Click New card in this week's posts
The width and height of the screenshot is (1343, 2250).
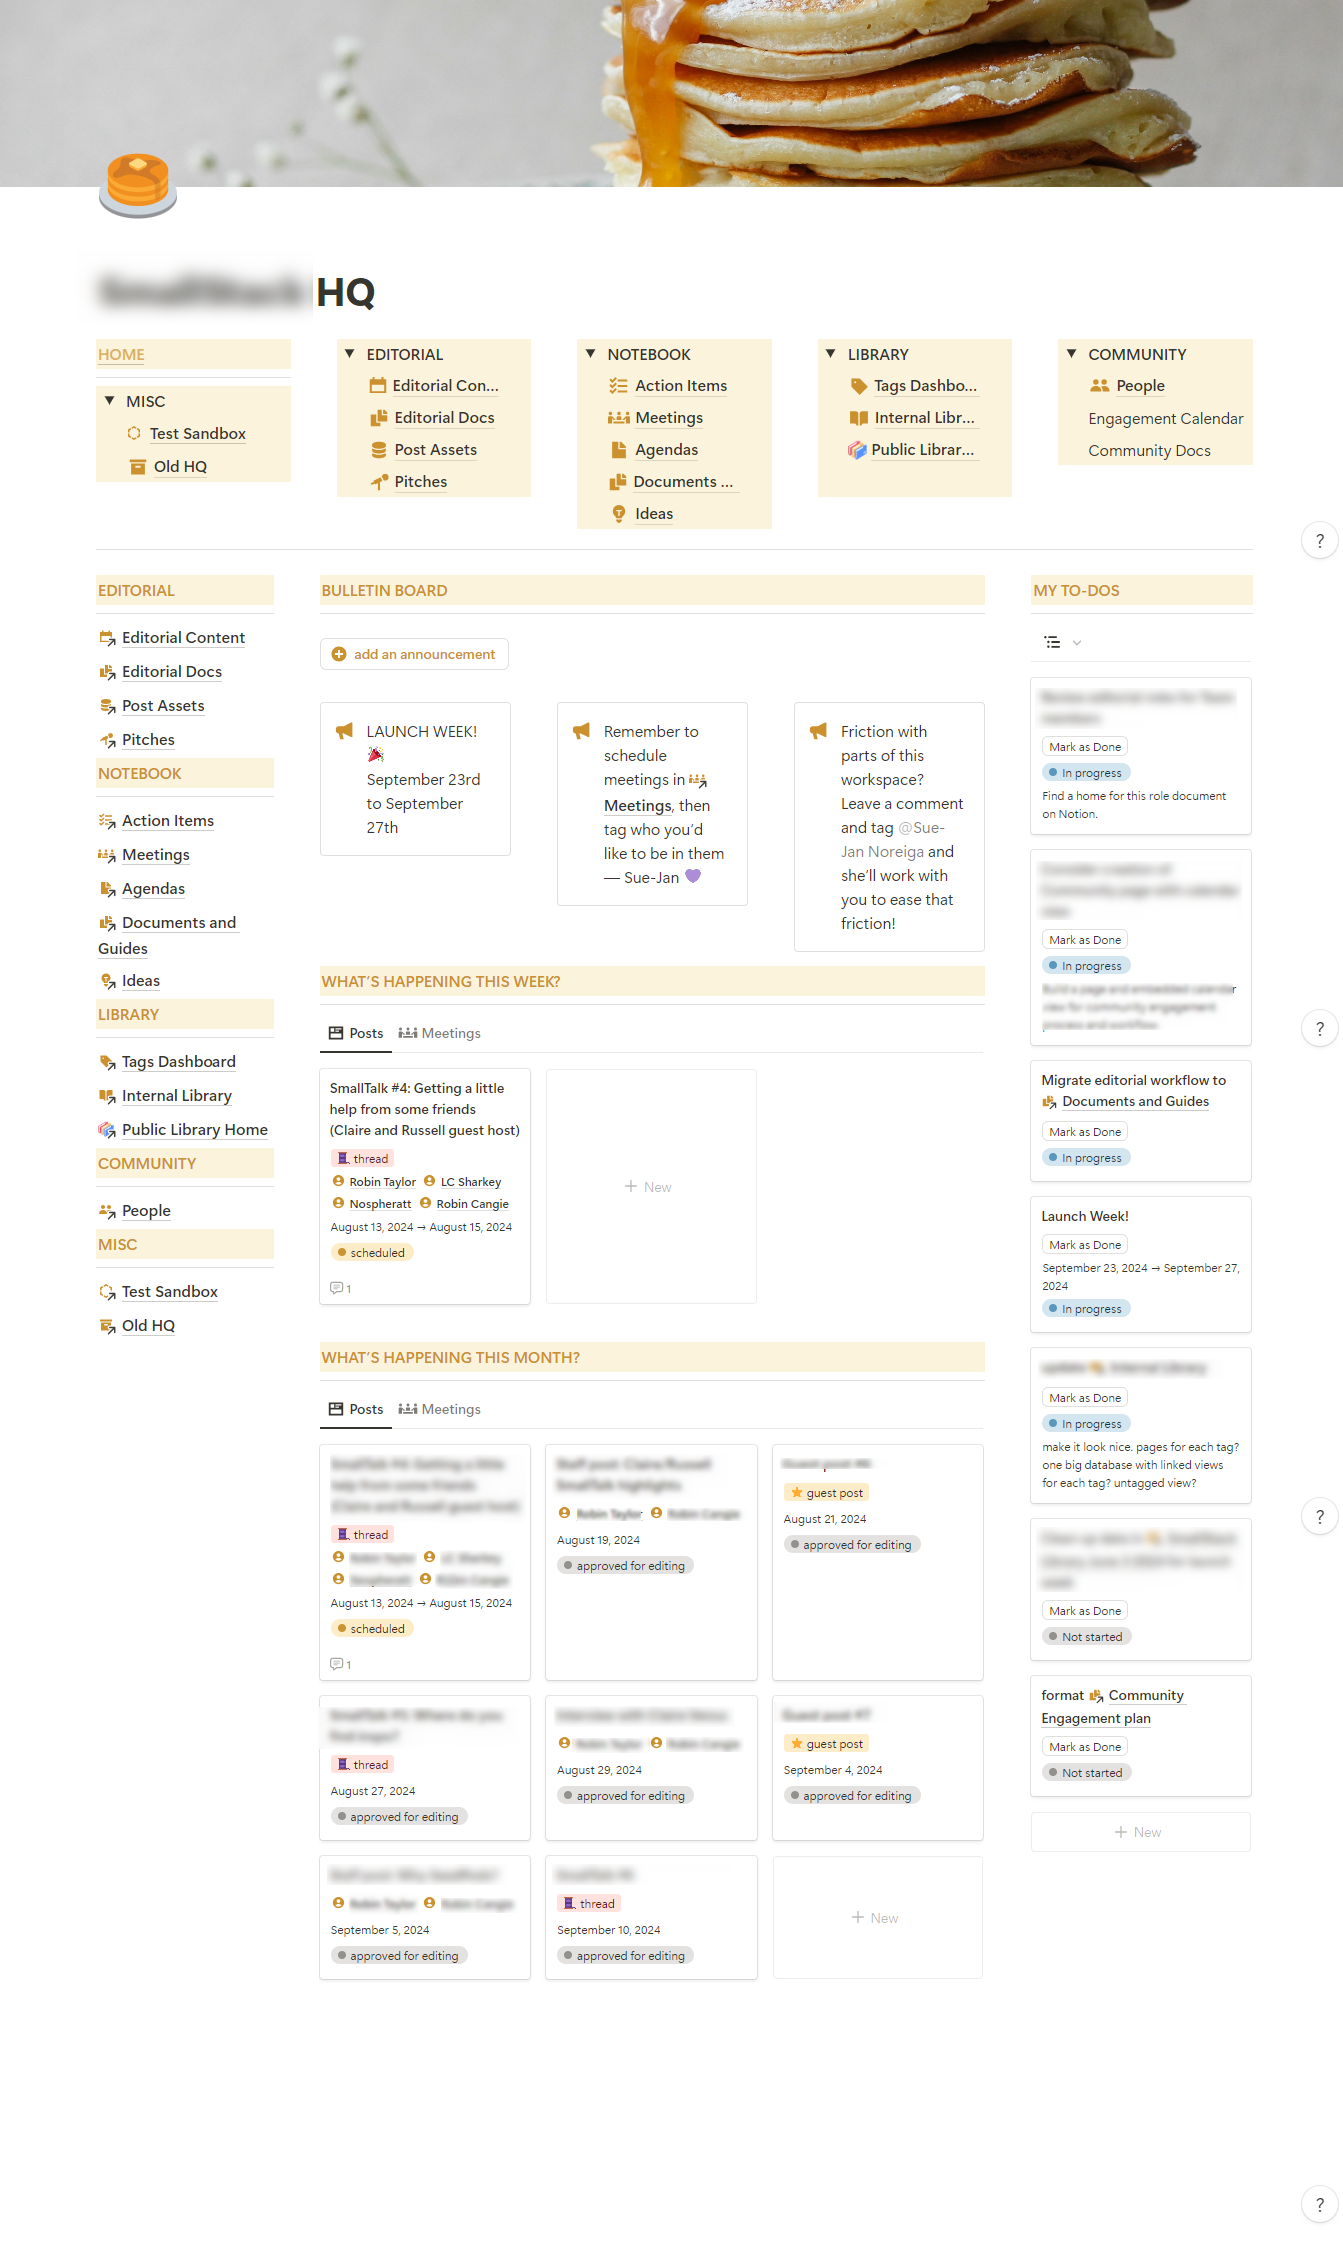point(651,1187)
